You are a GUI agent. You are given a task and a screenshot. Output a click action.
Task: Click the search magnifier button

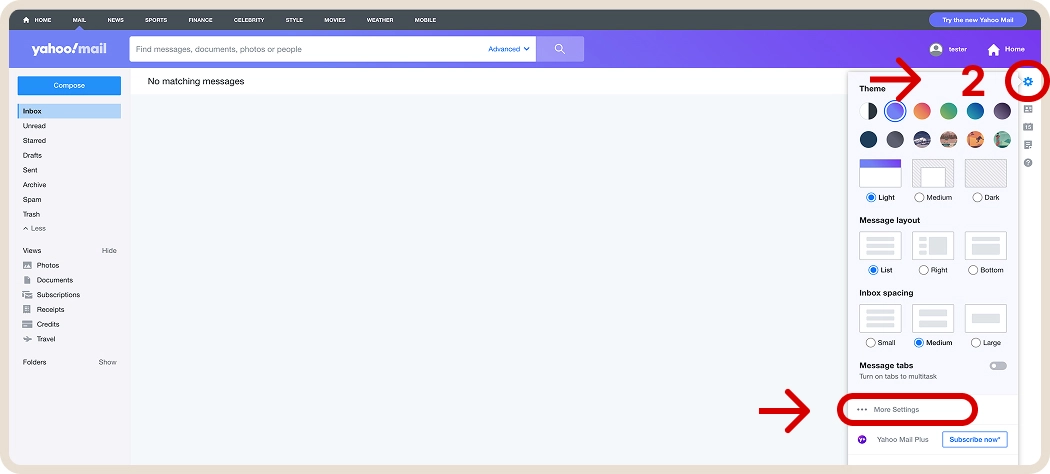[560, 49]
